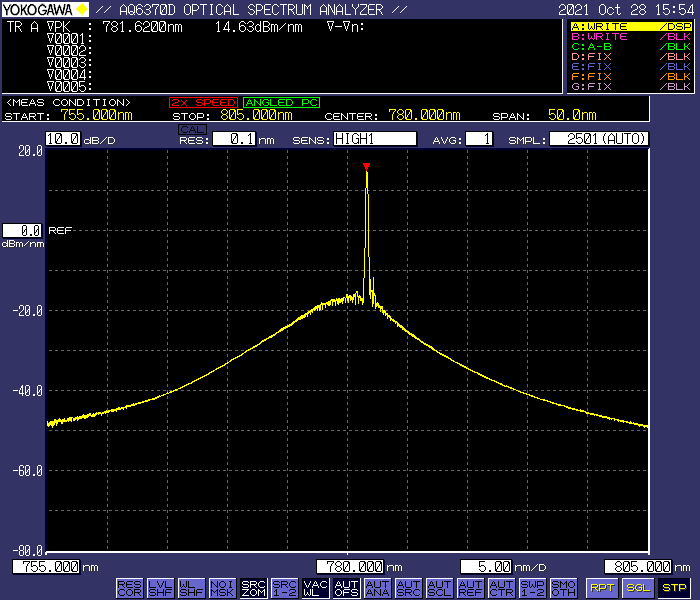
Task: Select marker ∇0004 row
Action: pyautogui.click(x=70, y=75)
